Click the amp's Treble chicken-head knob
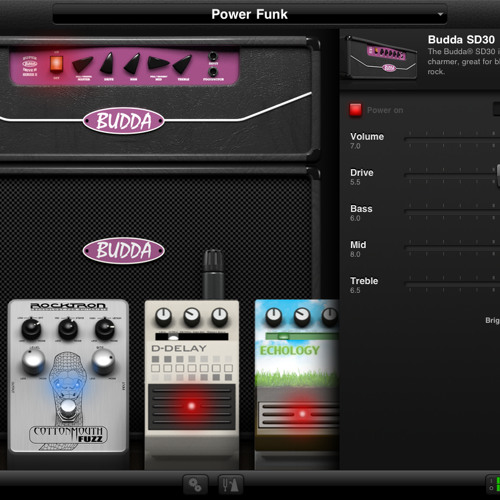 tap(182, 64)
